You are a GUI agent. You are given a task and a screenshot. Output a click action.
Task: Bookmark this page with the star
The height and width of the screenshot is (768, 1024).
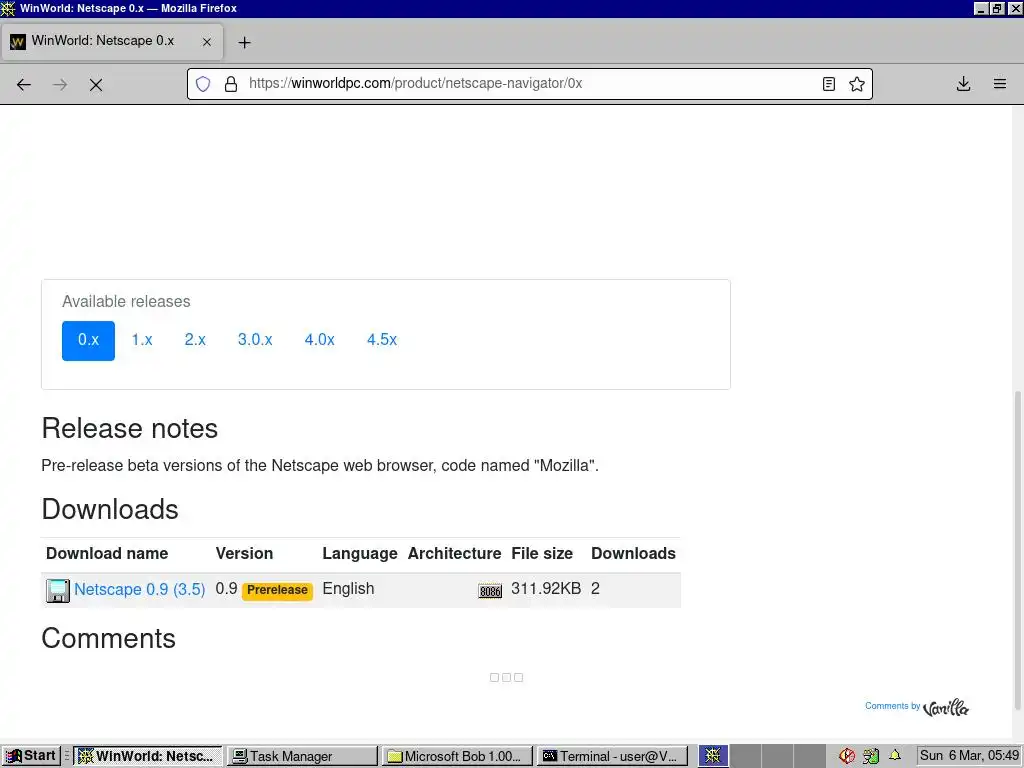tap(857, 84)
